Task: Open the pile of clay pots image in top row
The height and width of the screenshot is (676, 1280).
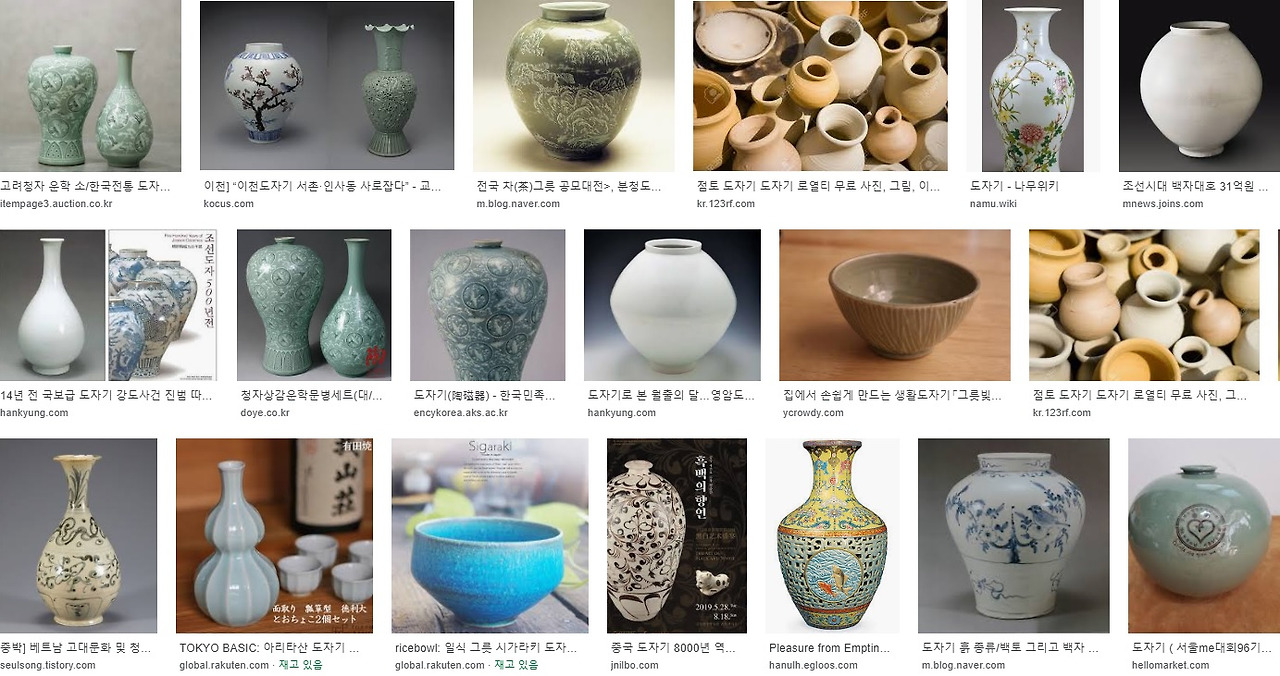Action: [x=820, y=86]
